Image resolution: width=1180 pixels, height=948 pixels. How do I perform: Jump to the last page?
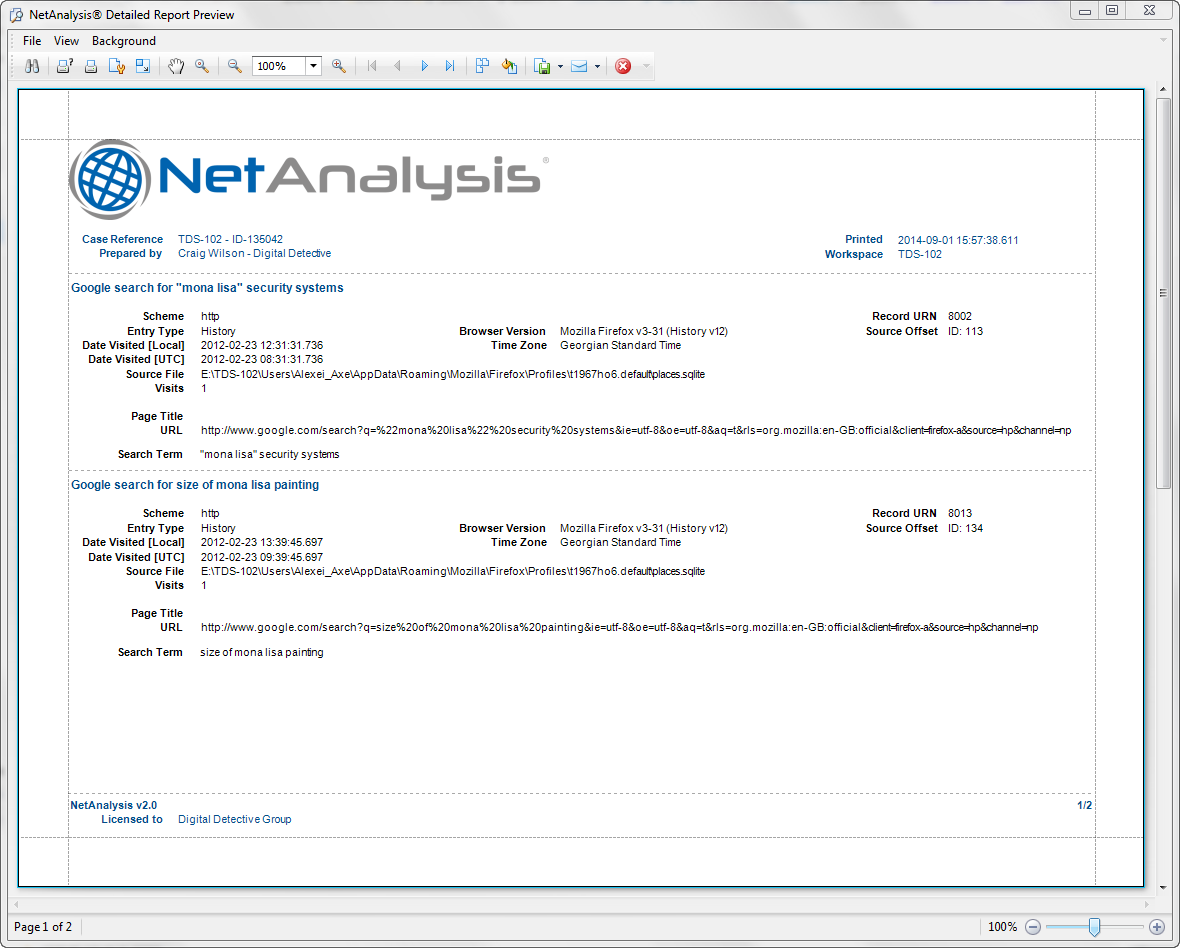pyautogui.click(x=450, y=66)
